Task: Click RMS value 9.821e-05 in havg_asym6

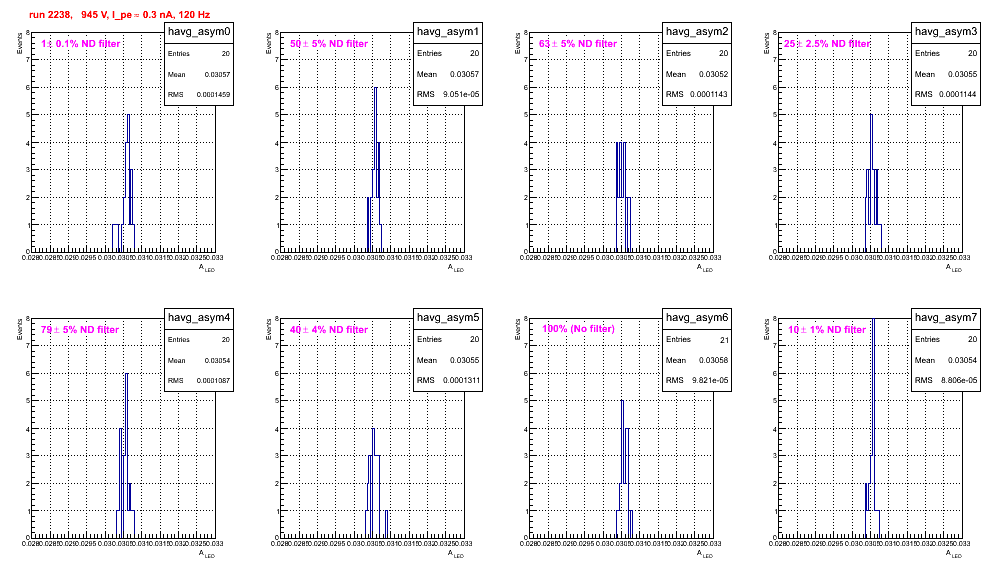Action: pyautogui.click(x=710, y=381)
